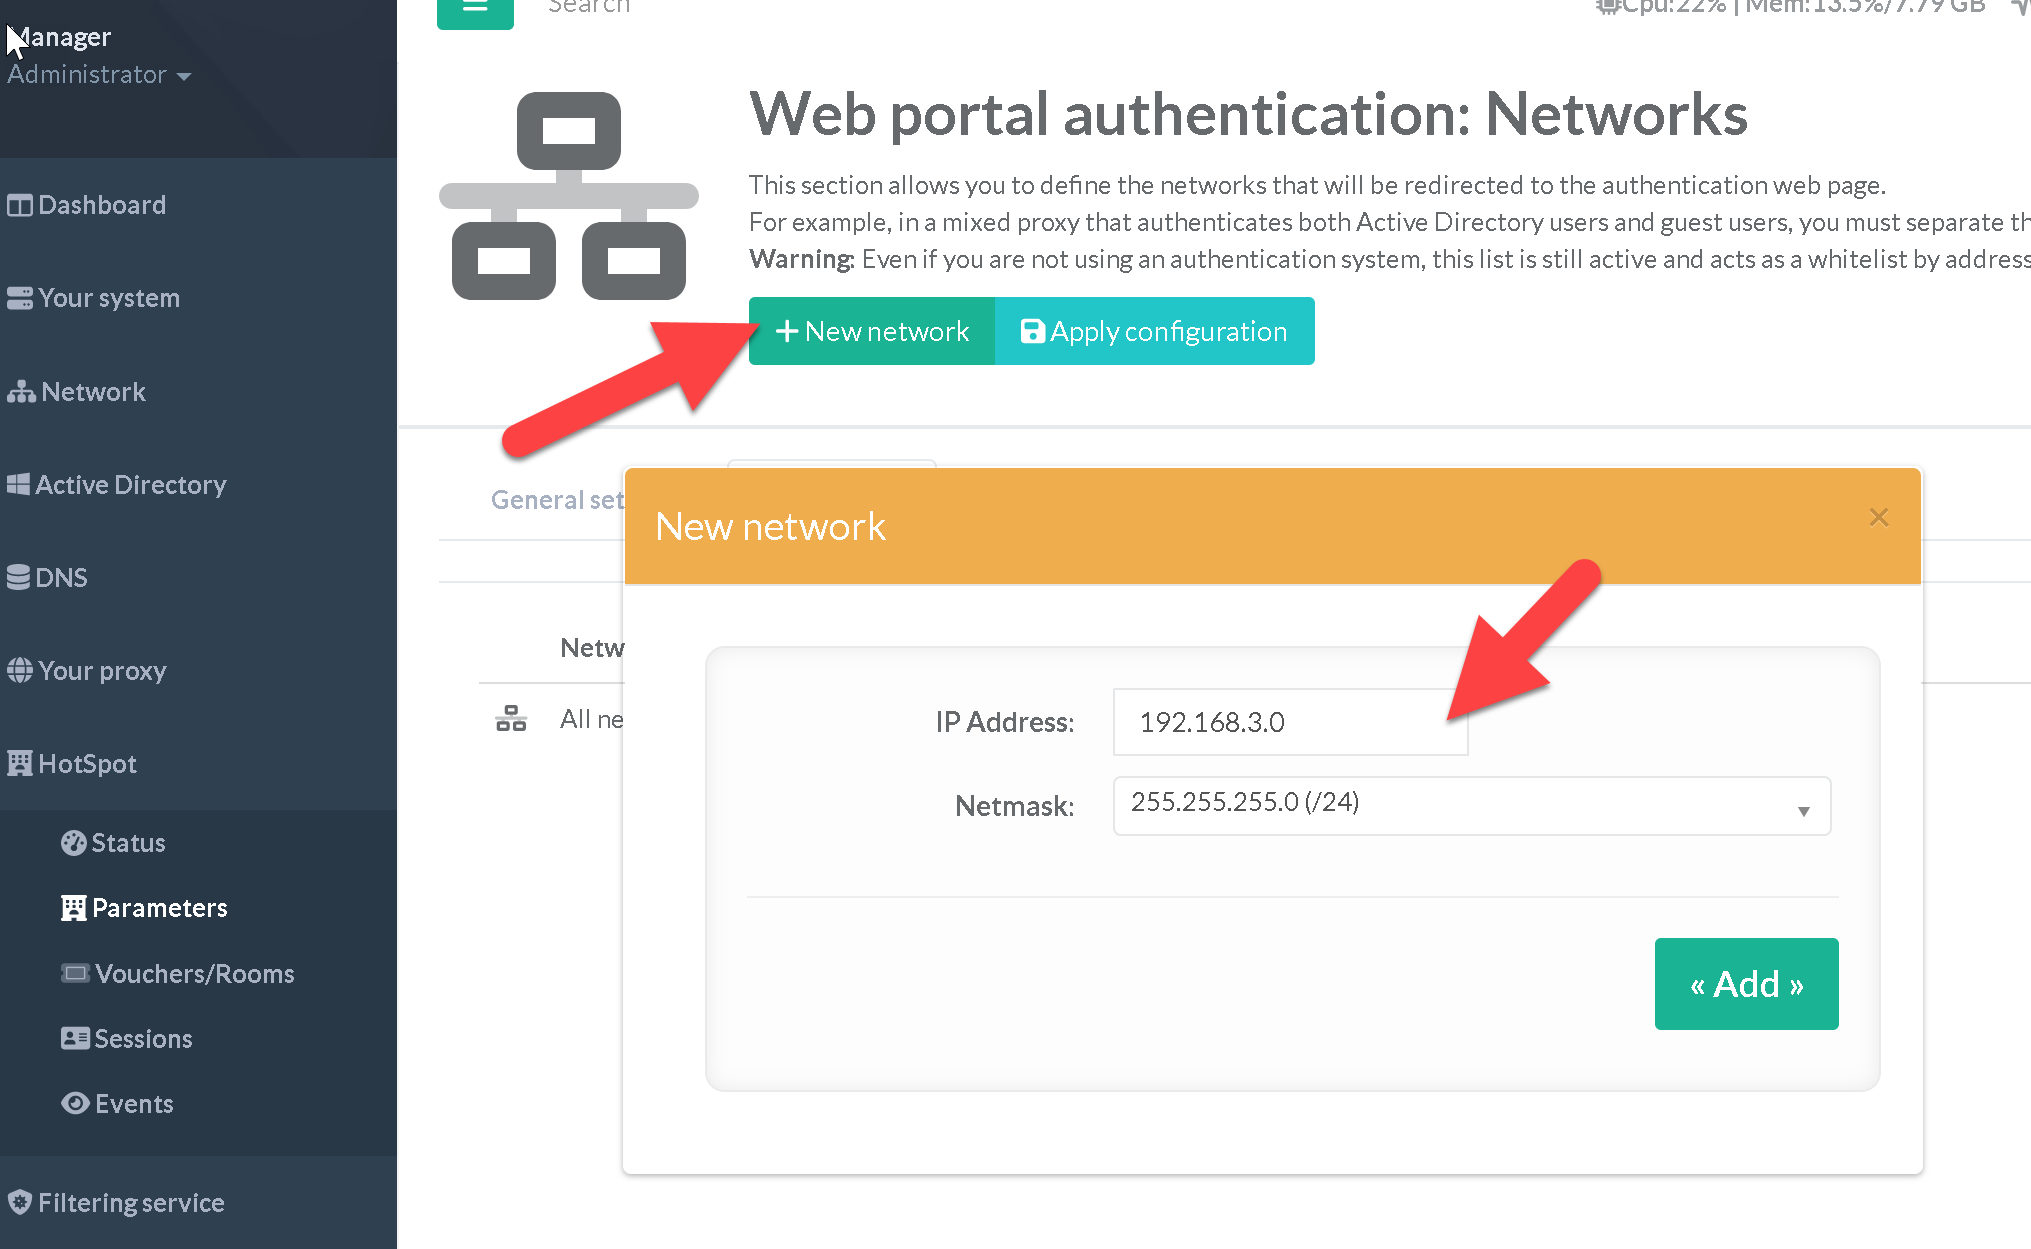Open the DNS section
The width and height of the screenshot is (2031, 1249).
[x=60, y=578]
